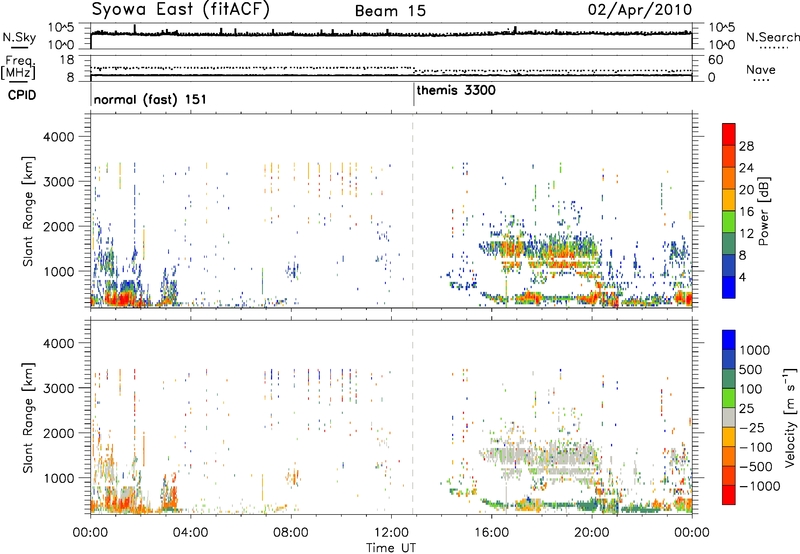Click the '08:00' time axis tick label
The height and width of the screenshot is (554, 800).
click(x=291, y=532)
